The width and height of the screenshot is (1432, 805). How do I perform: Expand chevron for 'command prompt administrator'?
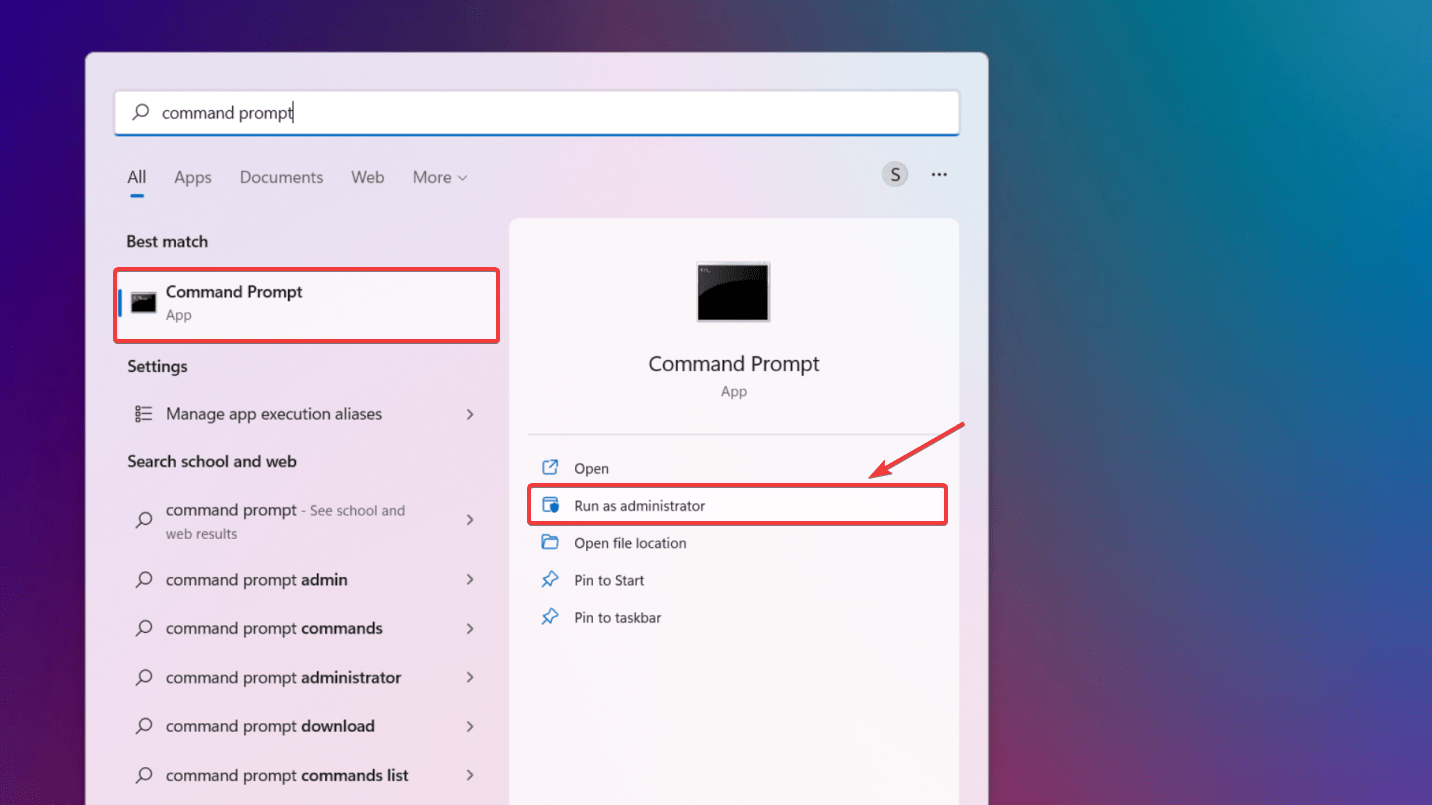point(470,677)
